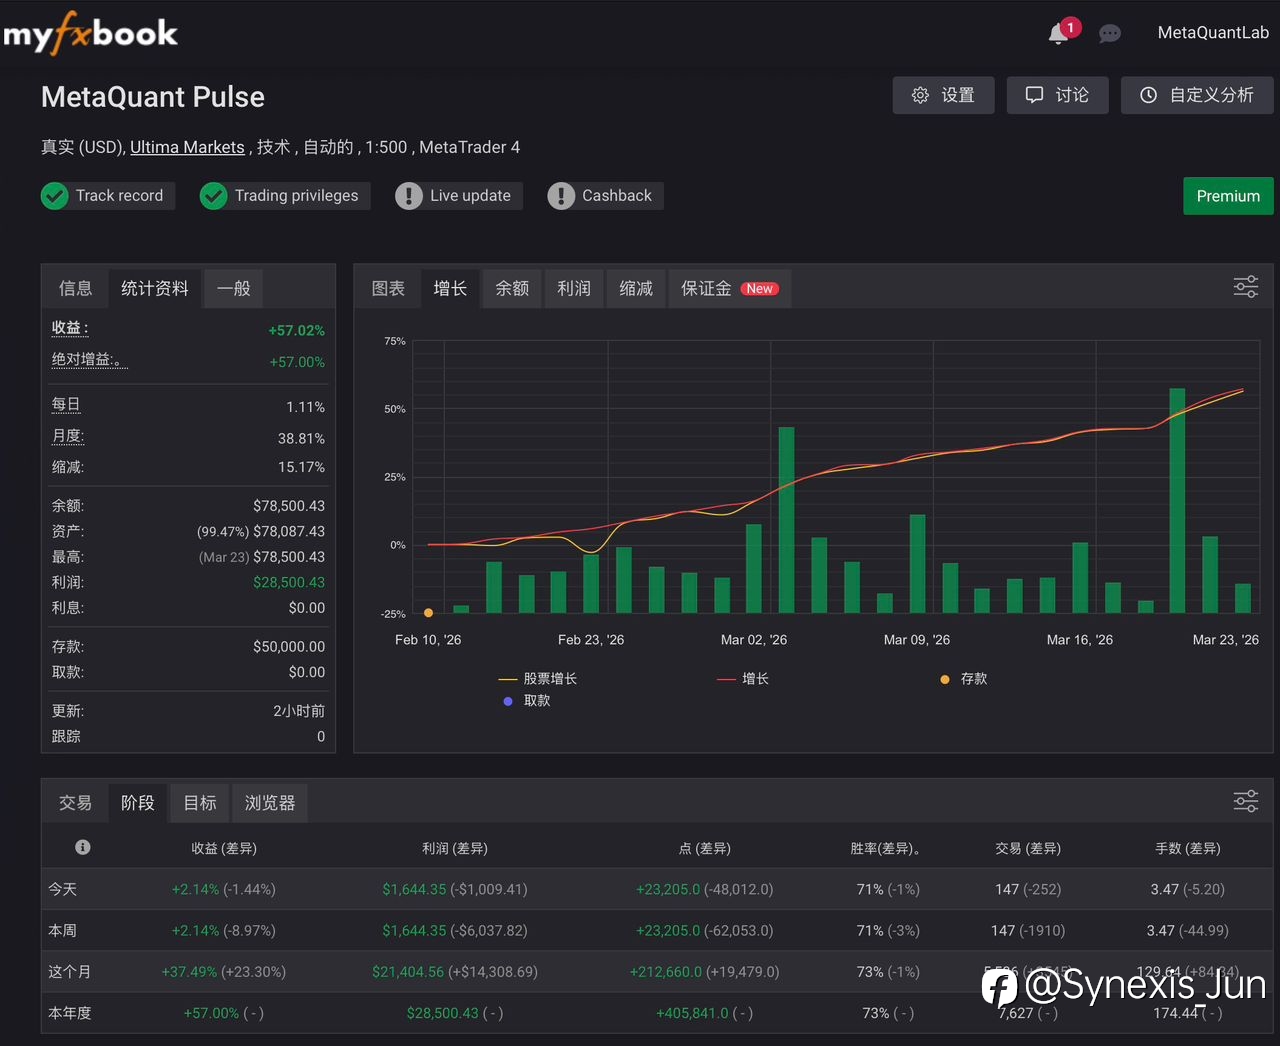The width and height of the screenshot is (1280, 1046).
Task: Sort by 利润 (差异) column header
Action: pos(455,848)
